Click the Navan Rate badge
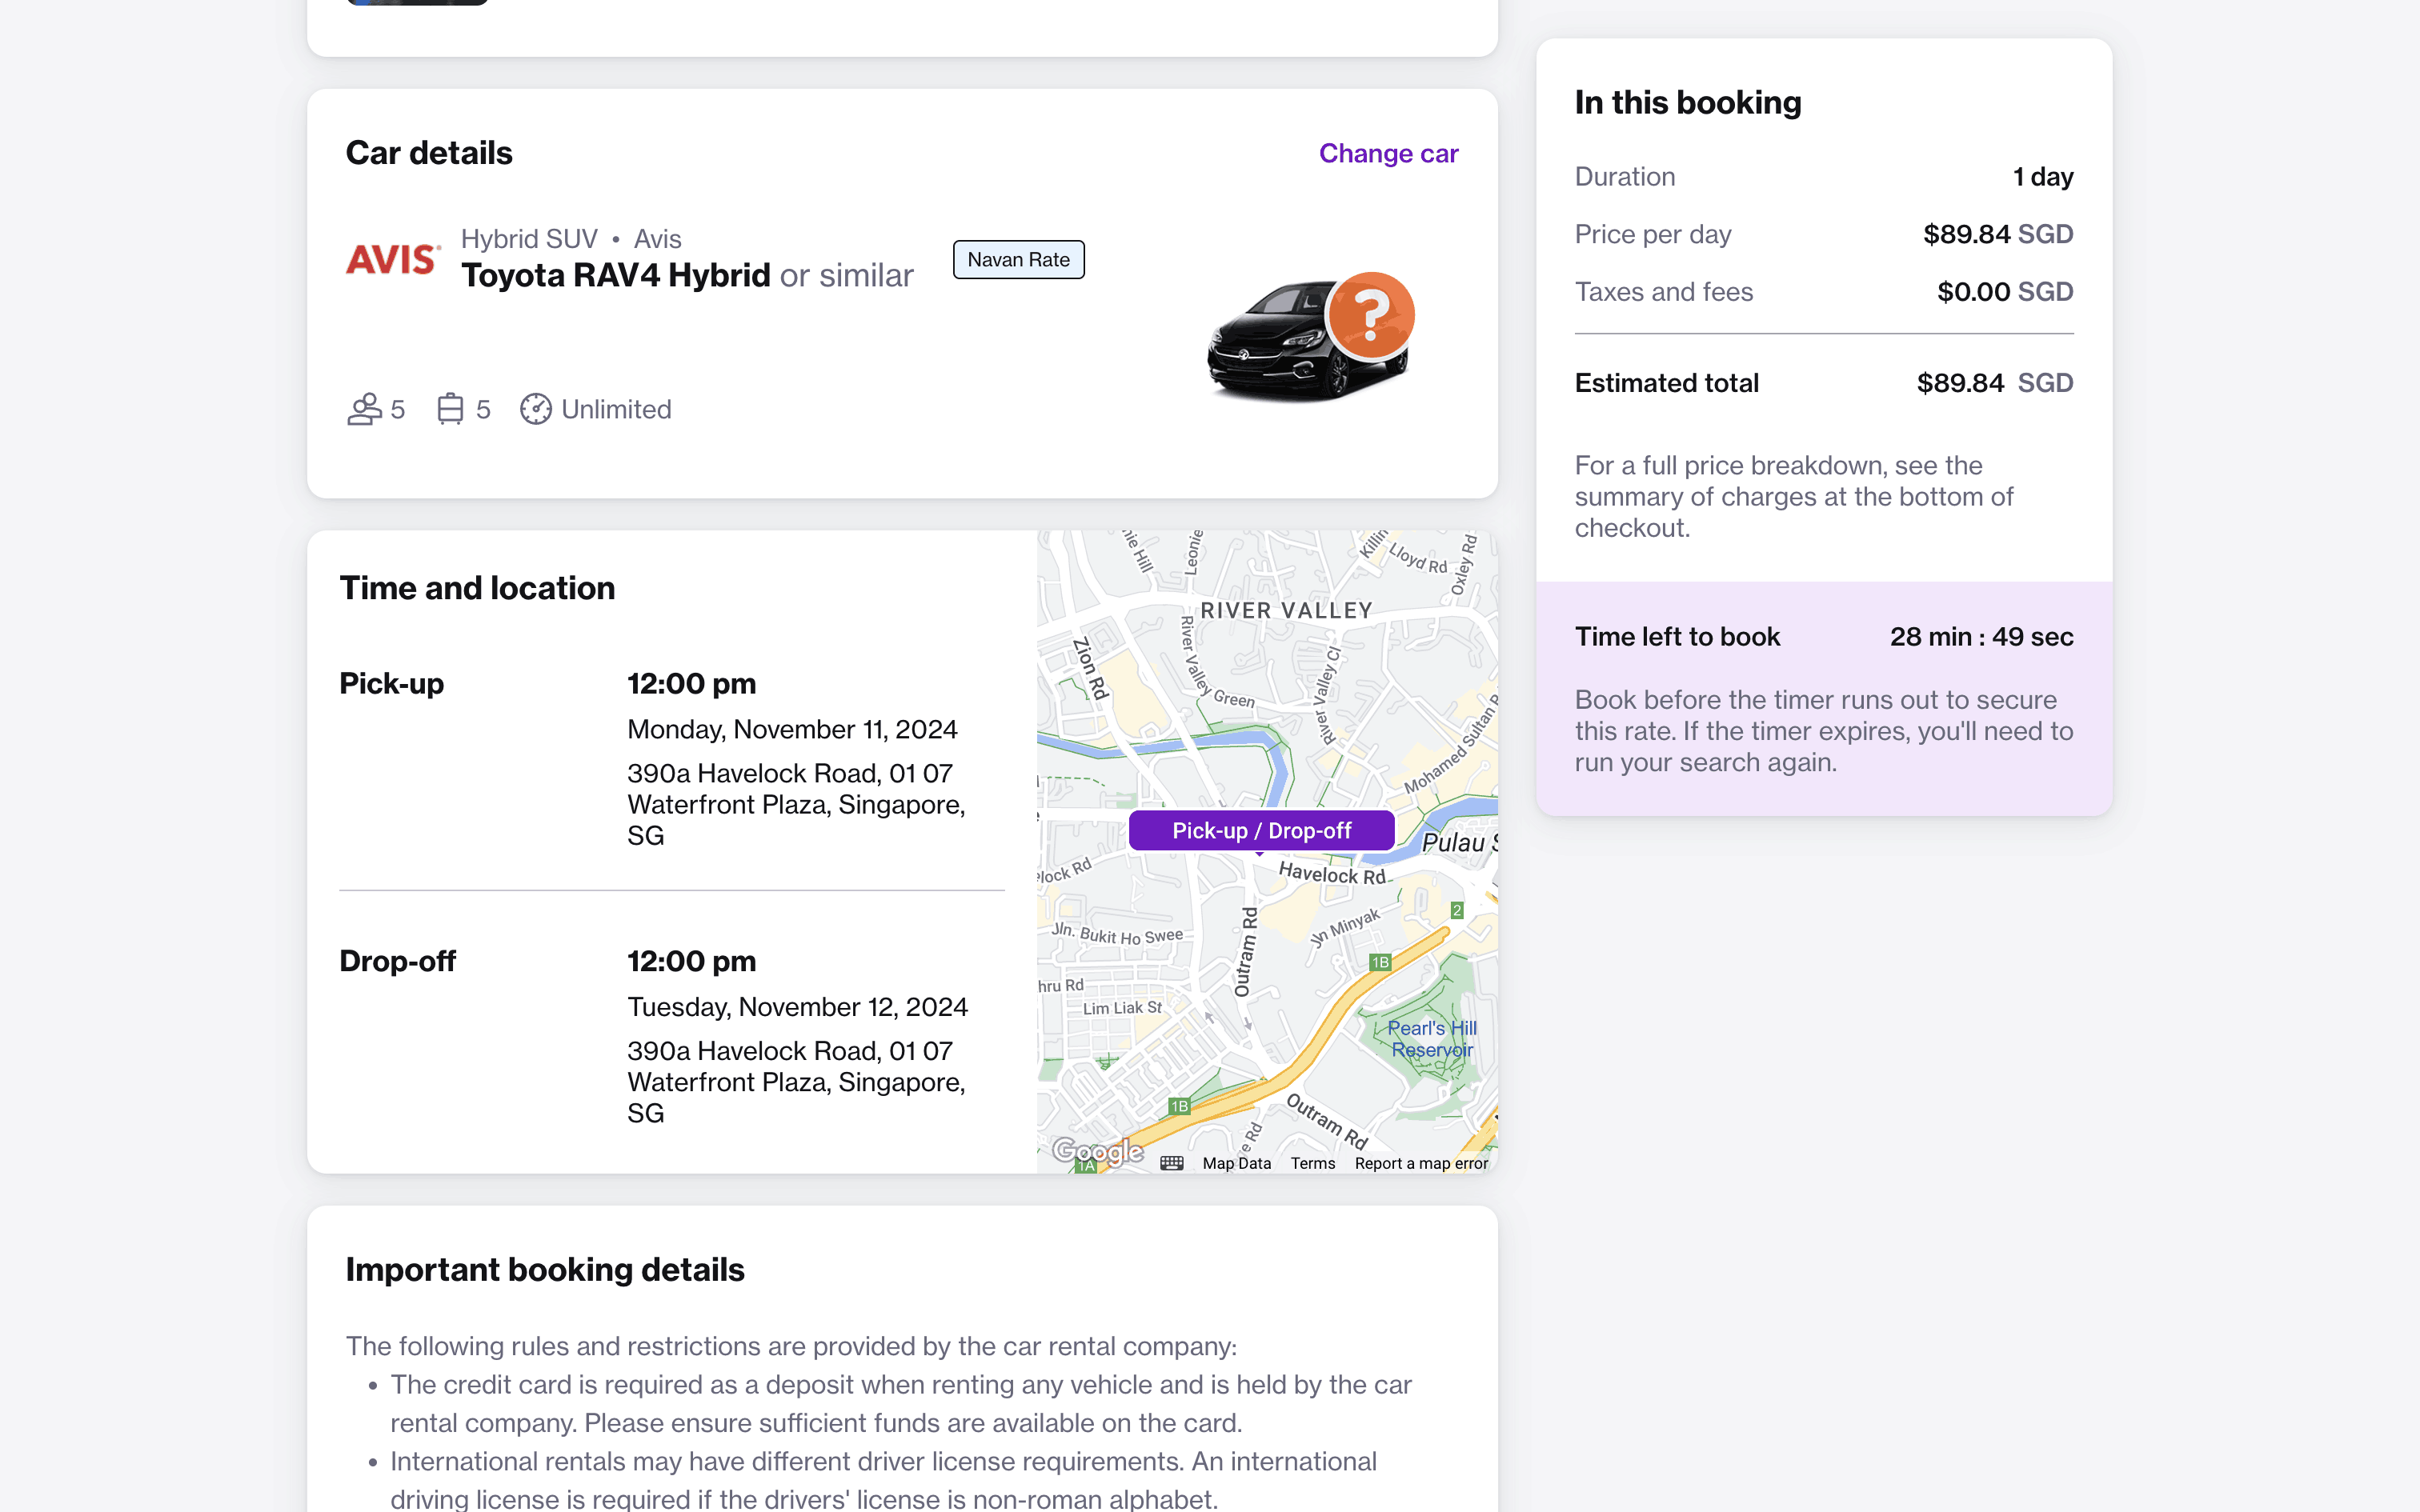Image resolution: width=2420 pixels, height=1512 pixels. 1018,260
